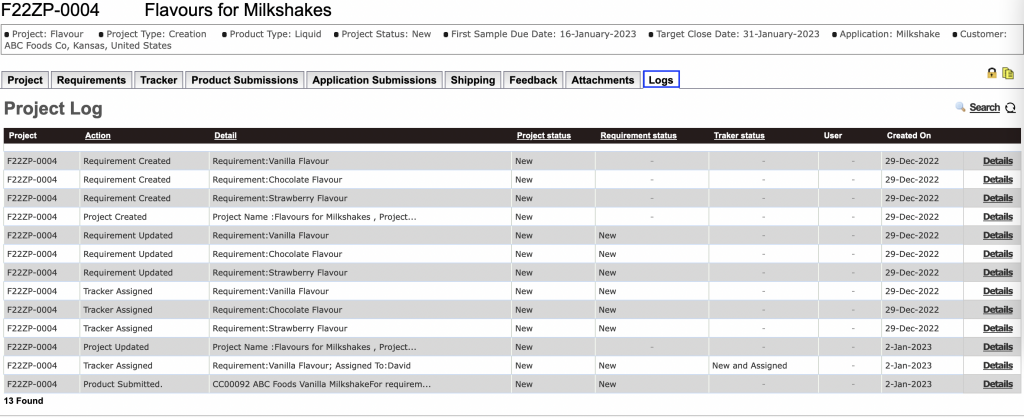The width and height of the screenshot is (1024, 418).
Task: Switch to the Project tab
Action: [x=26, y=80]
